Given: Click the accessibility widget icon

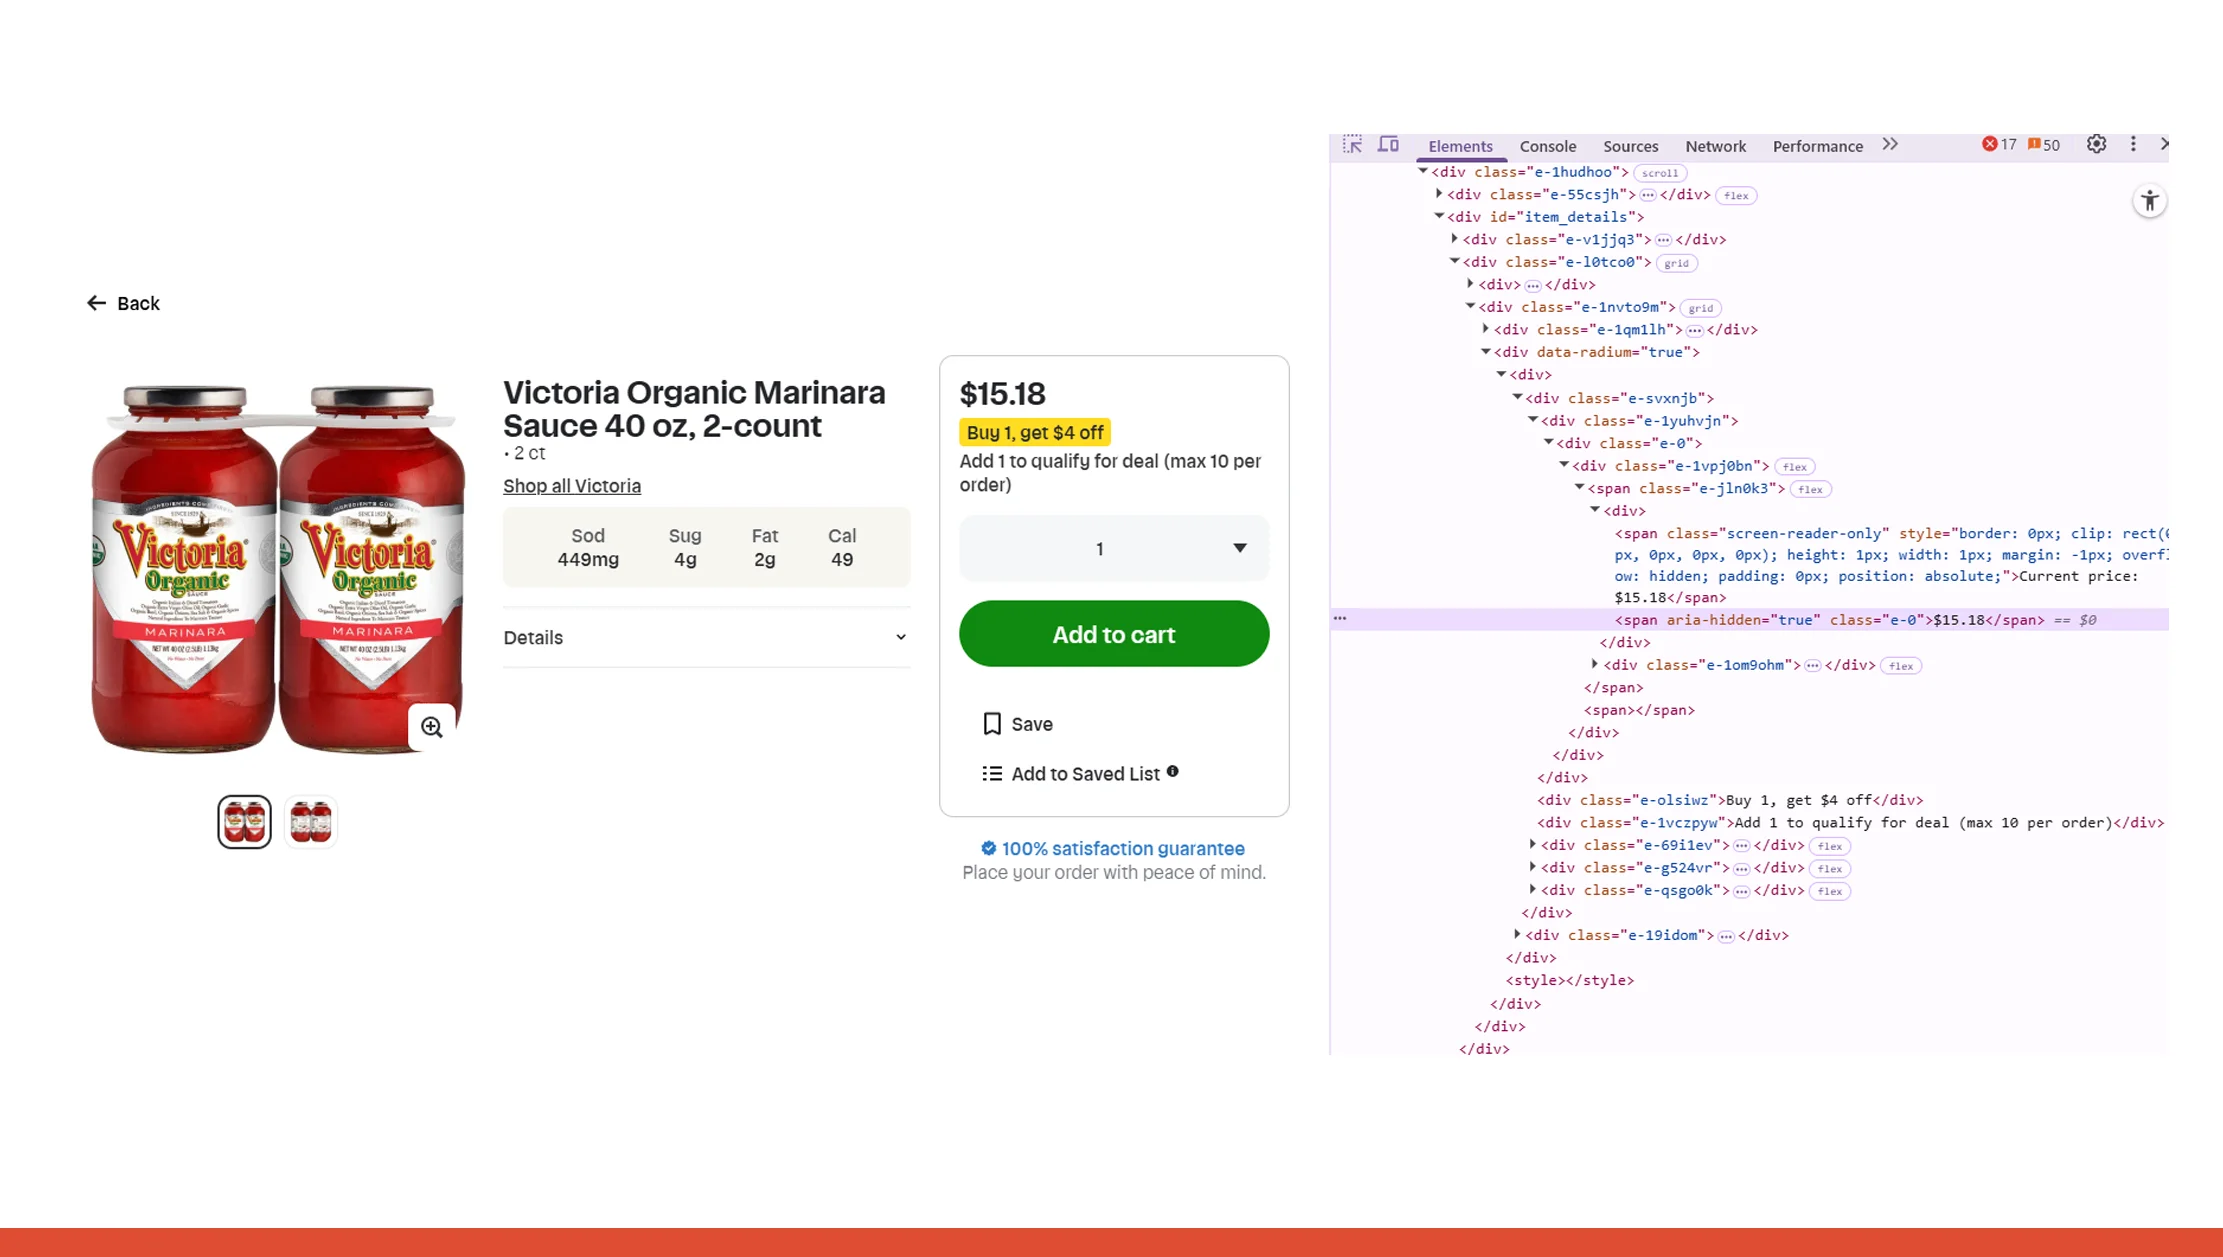Looking at the screenshot, I should [2150, 200].
